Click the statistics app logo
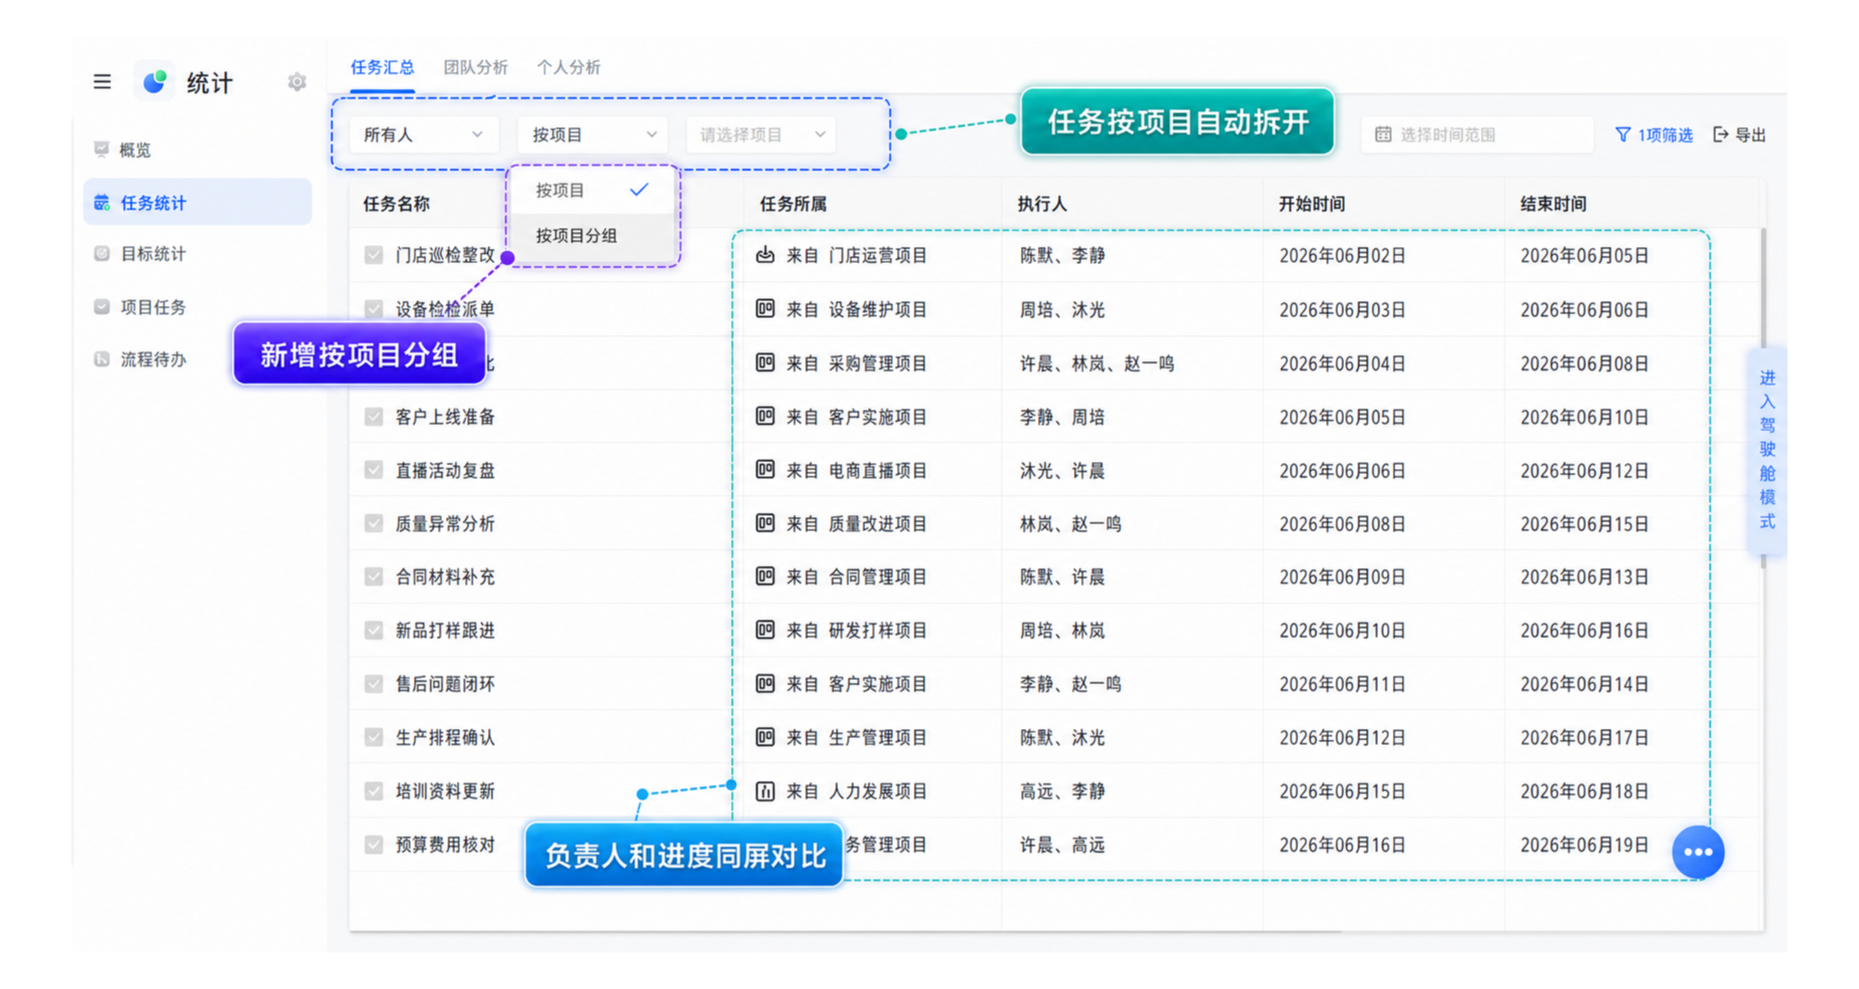 click(x=154, y=82)
